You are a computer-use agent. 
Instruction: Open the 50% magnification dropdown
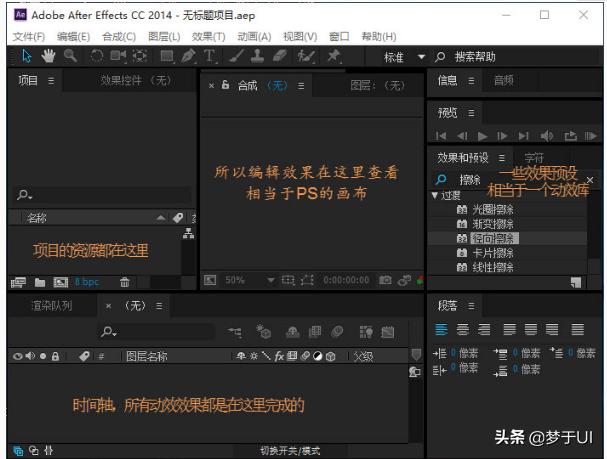point(250,280)
